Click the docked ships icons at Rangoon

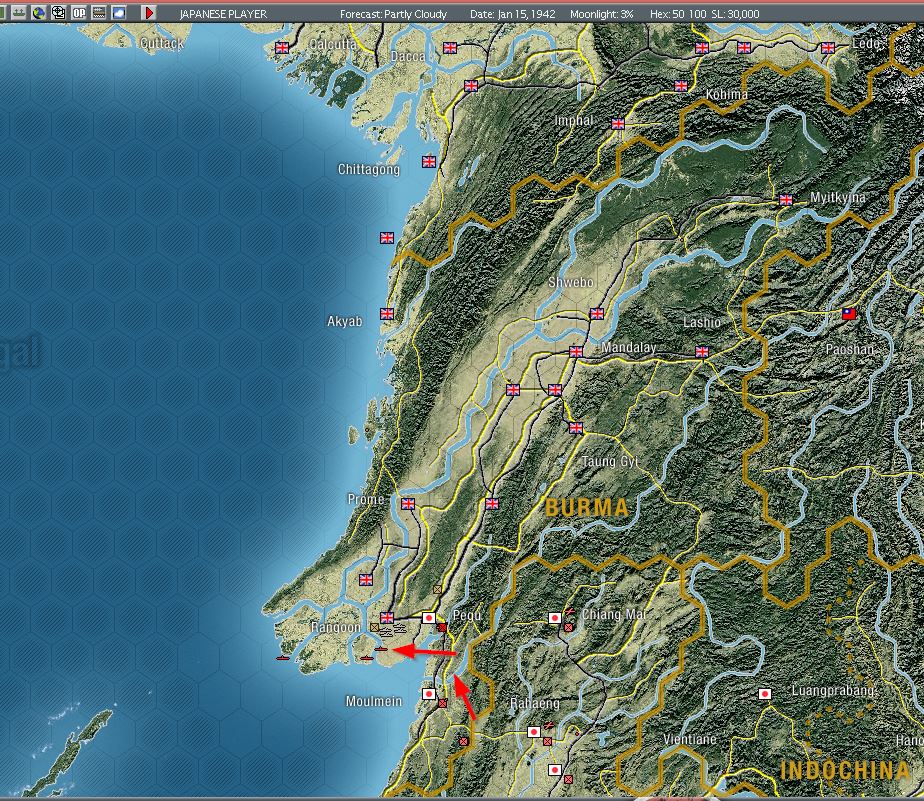point(392,631)
